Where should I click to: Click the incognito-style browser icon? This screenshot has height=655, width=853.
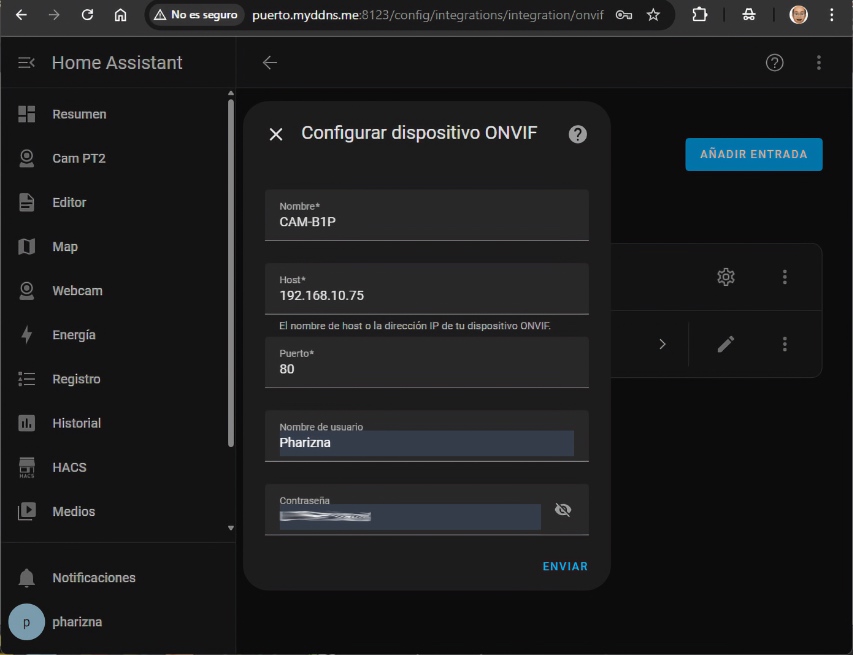pos(749,15)
